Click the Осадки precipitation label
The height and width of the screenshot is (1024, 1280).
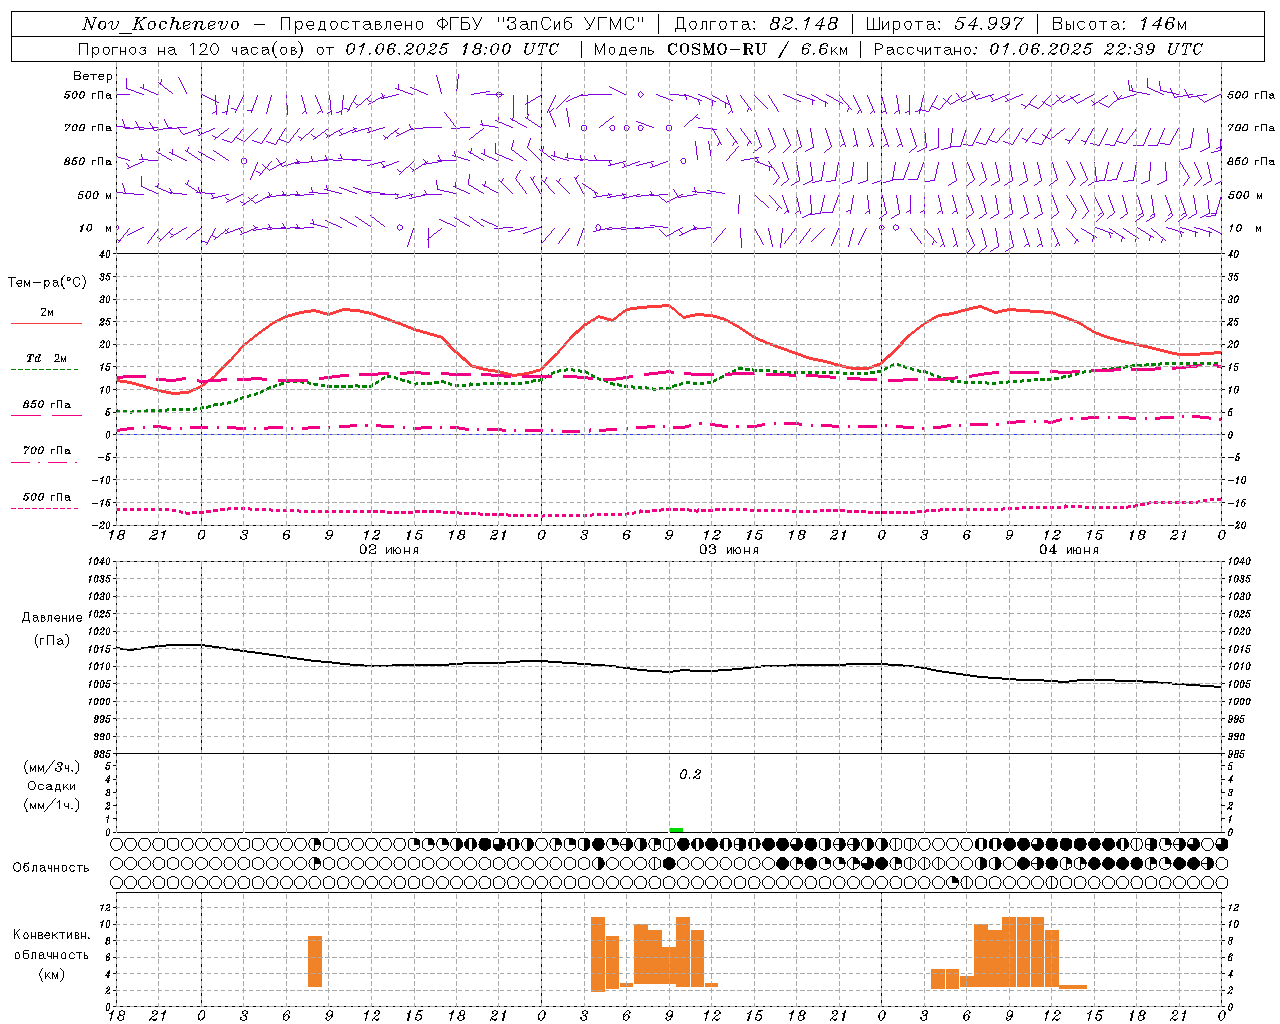pyautogui.click(x=52, y=786)
